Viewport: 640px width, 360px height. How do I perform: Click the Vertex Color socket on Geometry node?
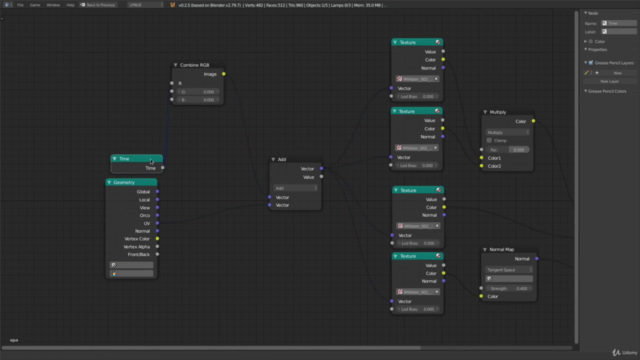click(157, 239)
